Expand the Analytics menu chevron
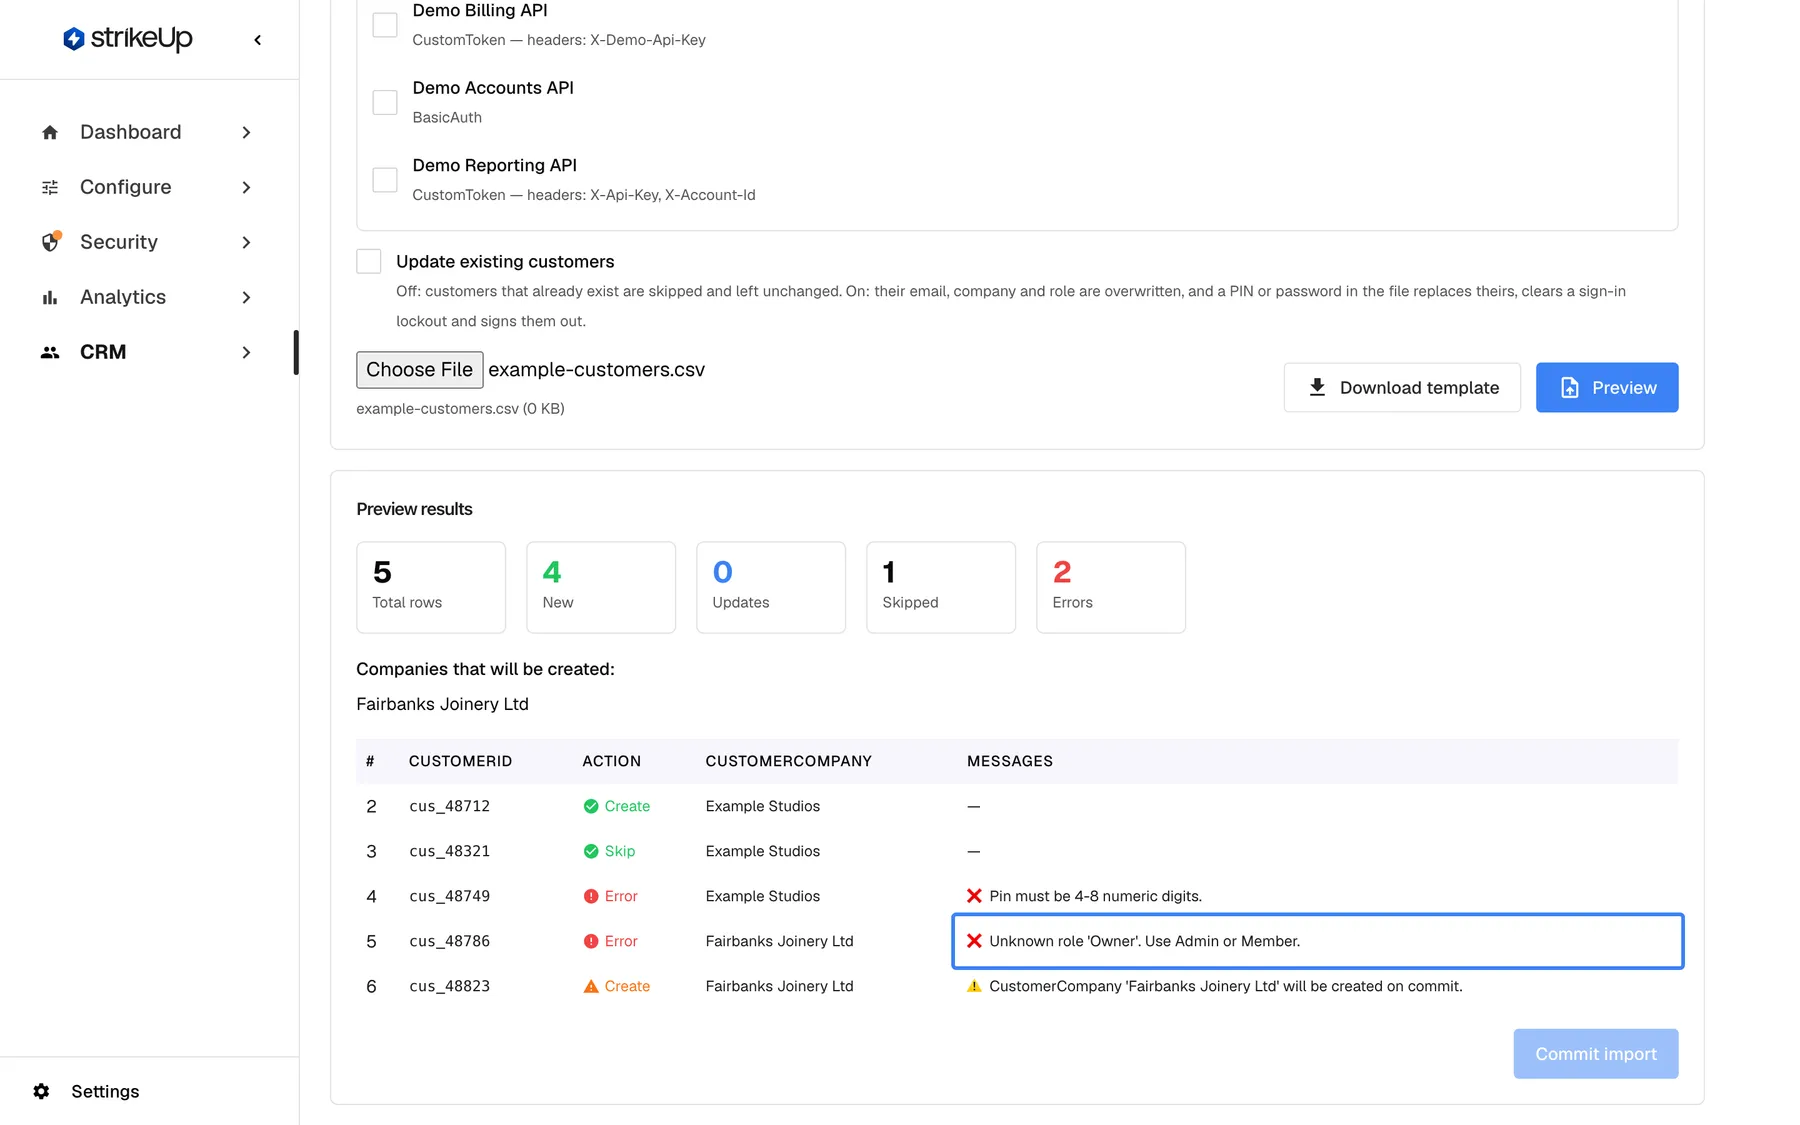Screen dimensions: 1800x1125 [x=246, y=297]
